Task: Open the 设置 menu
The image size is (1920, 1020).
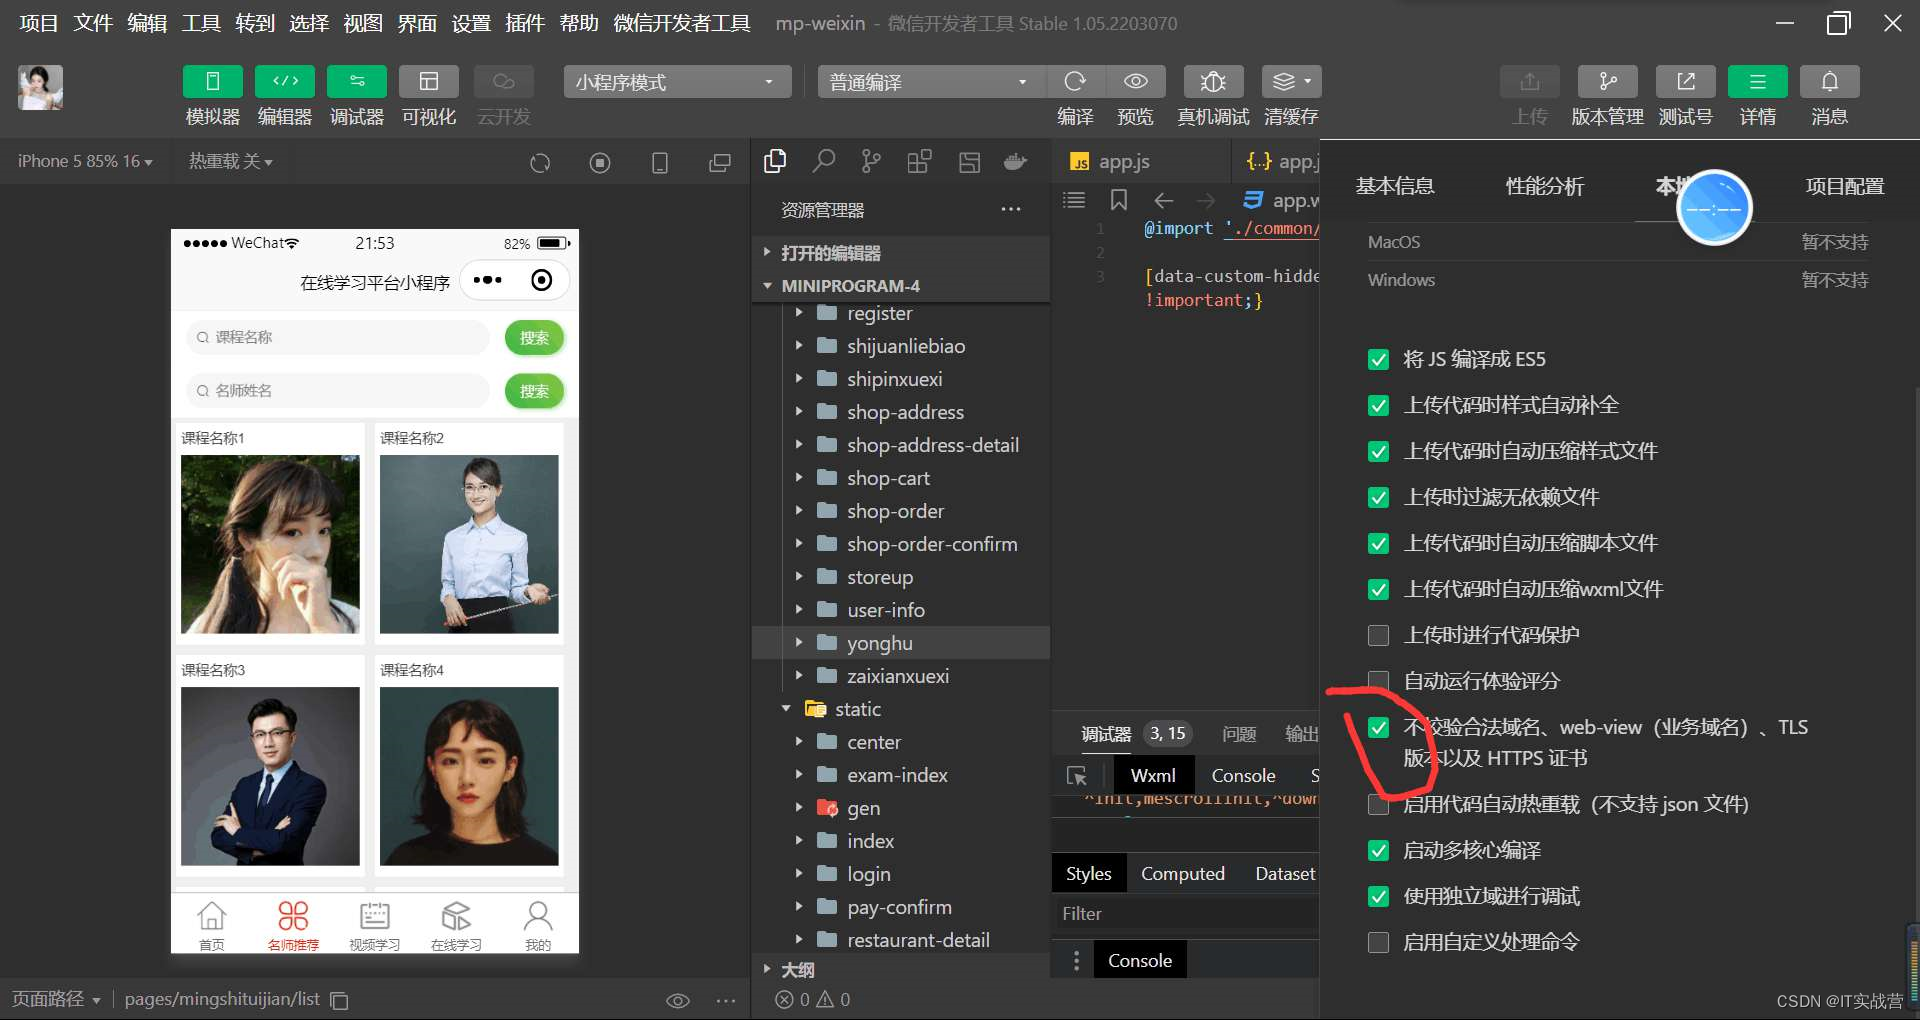Action: point(471,23)
